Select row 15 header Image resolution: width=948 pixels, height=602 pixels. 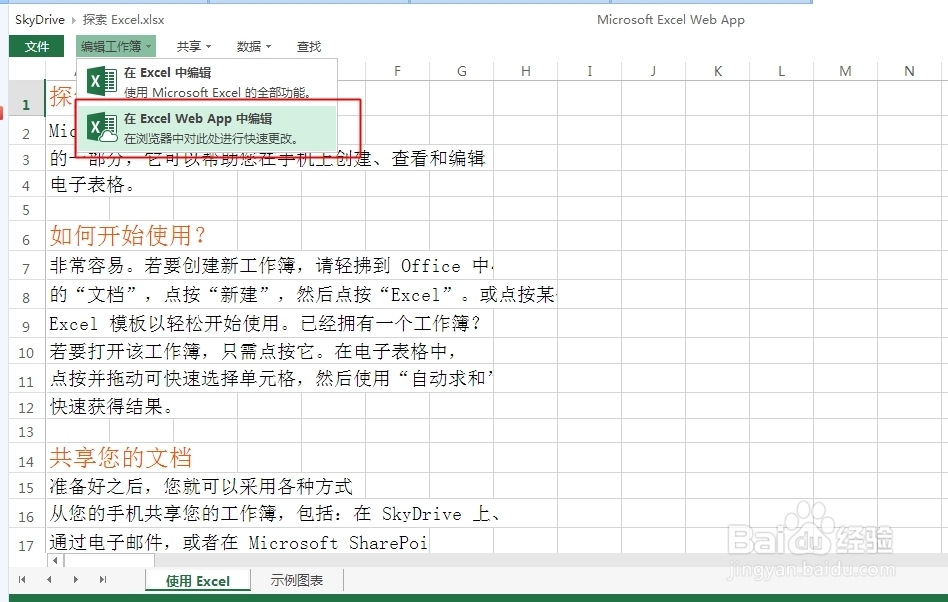coord(27,486)
